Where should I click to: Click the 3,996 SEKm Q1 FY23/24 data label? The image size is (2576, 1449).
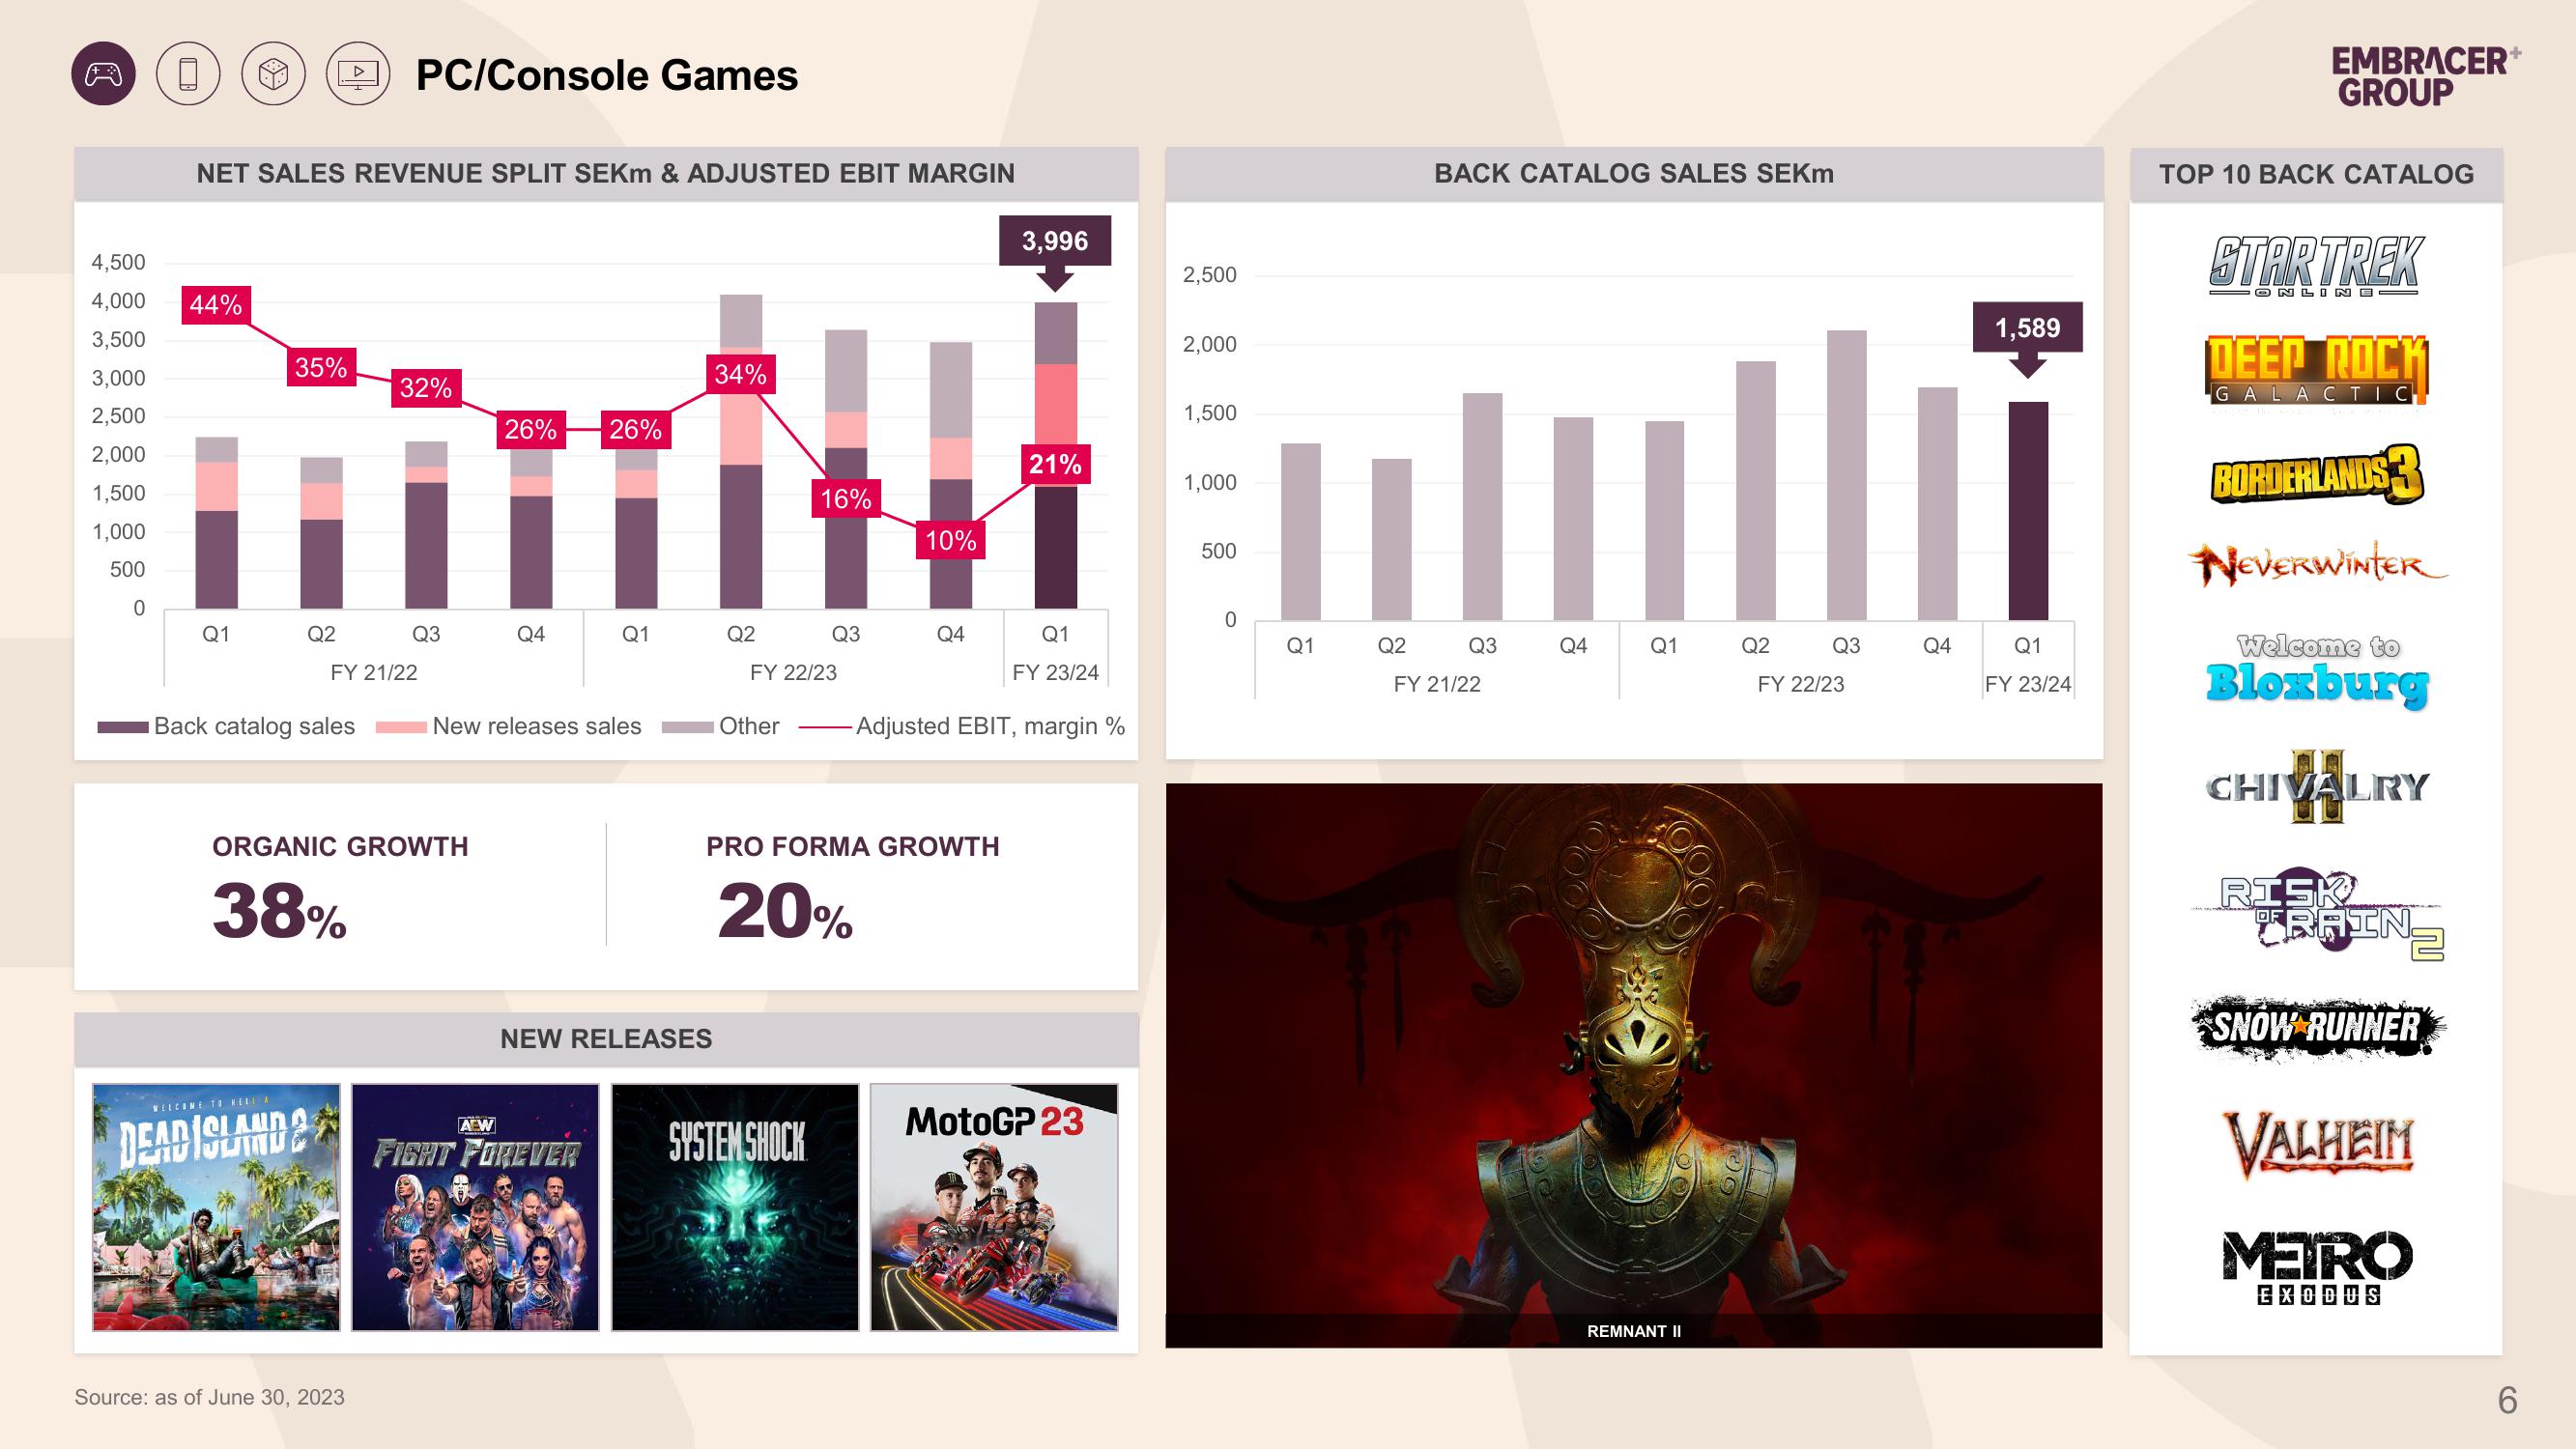[x=1054, y=241]
